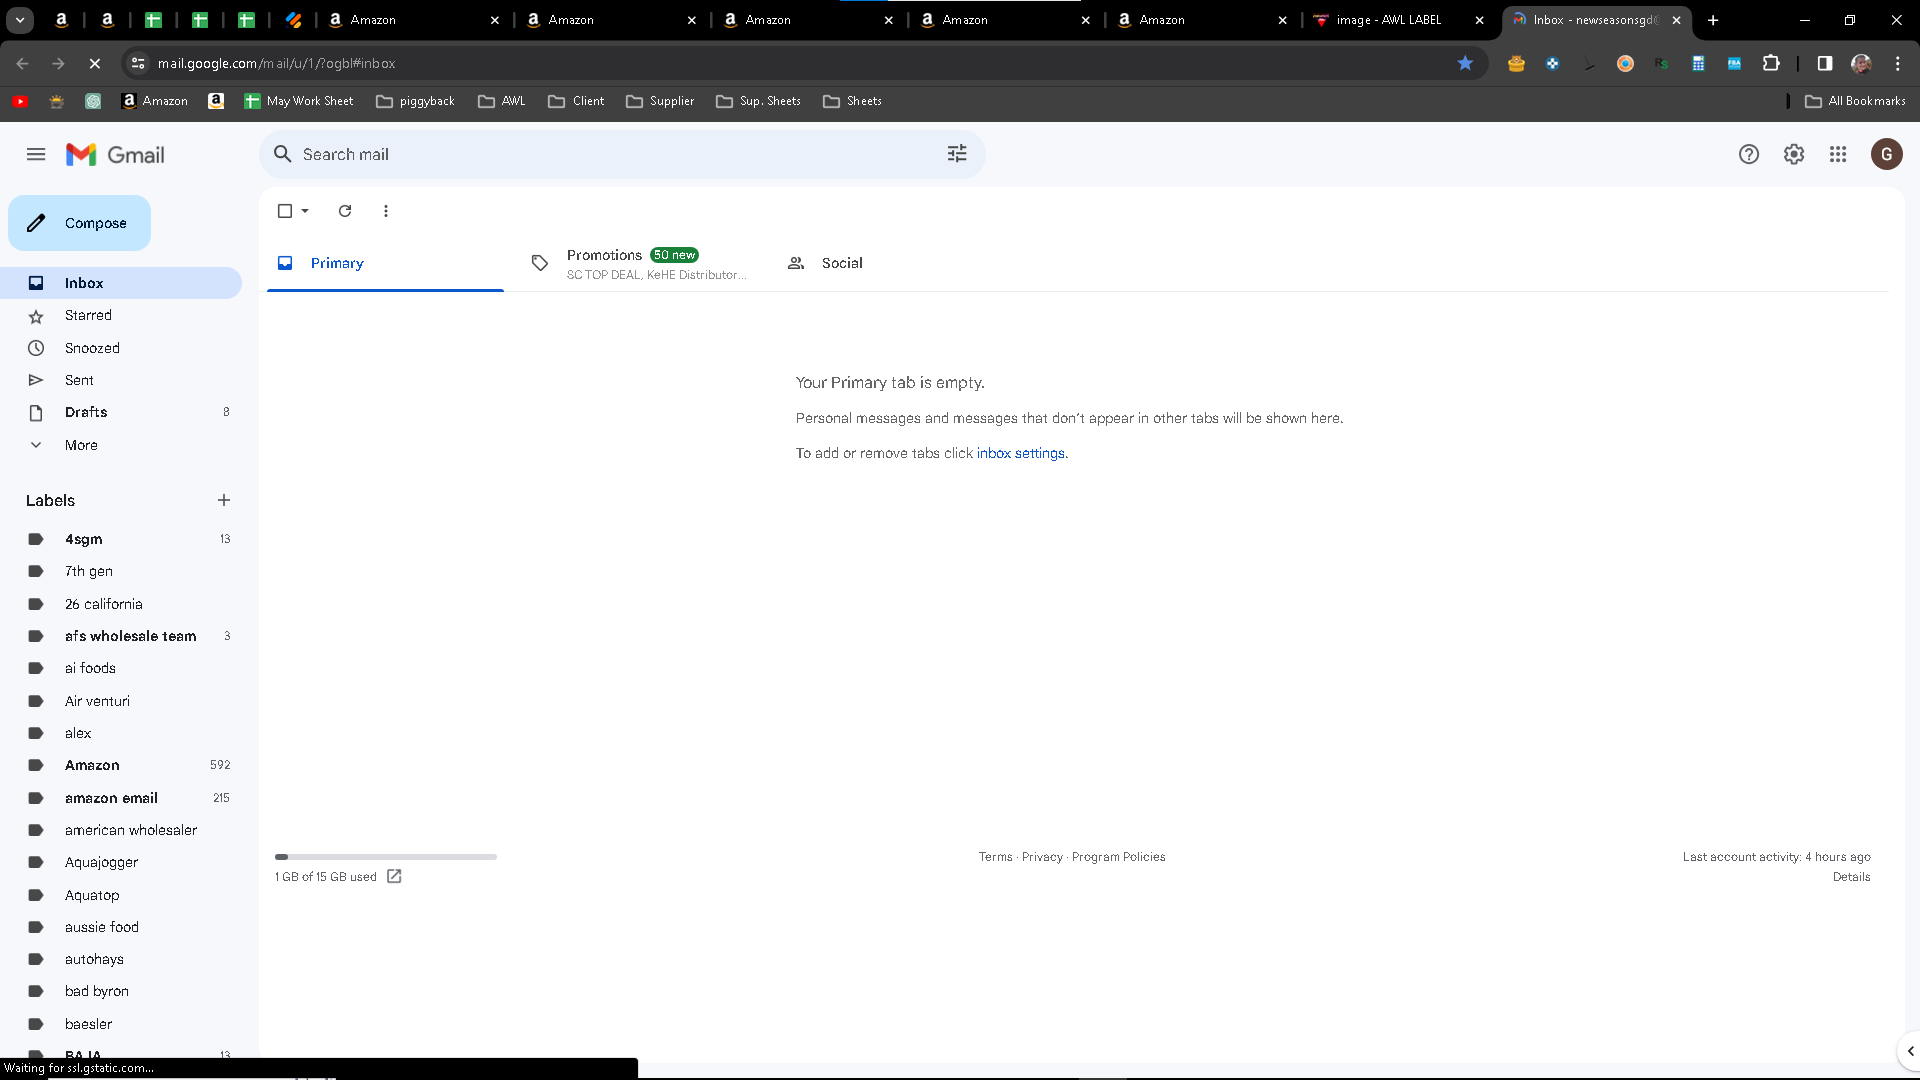Open the Drafts folder
The width and height of the screenshot is (1920, 1080).
coord(121,412)
